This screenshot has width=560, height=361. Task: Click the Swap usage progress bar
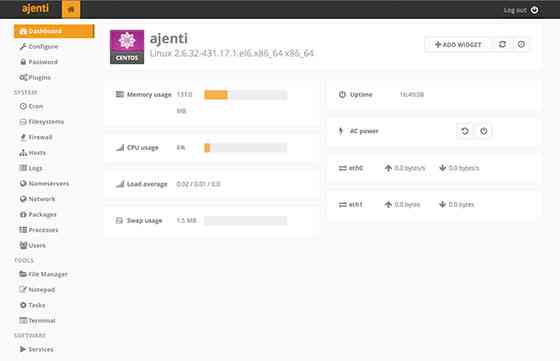(245, 221)
